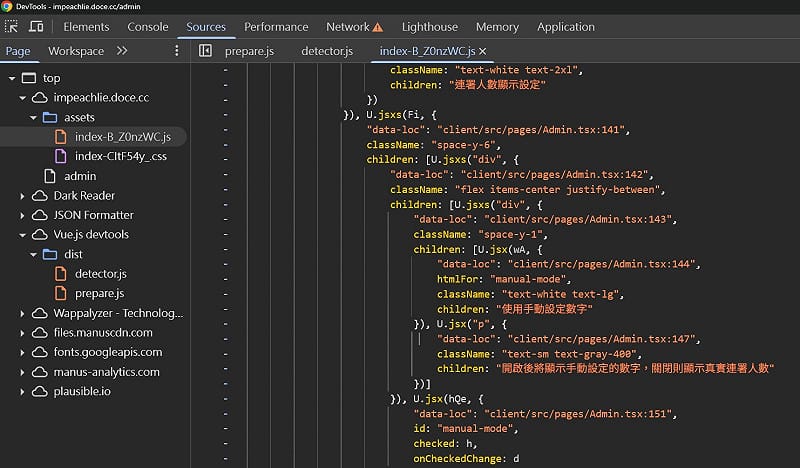Open the admin document file
This screenshot has width=800, height=468.
(80, 176)
